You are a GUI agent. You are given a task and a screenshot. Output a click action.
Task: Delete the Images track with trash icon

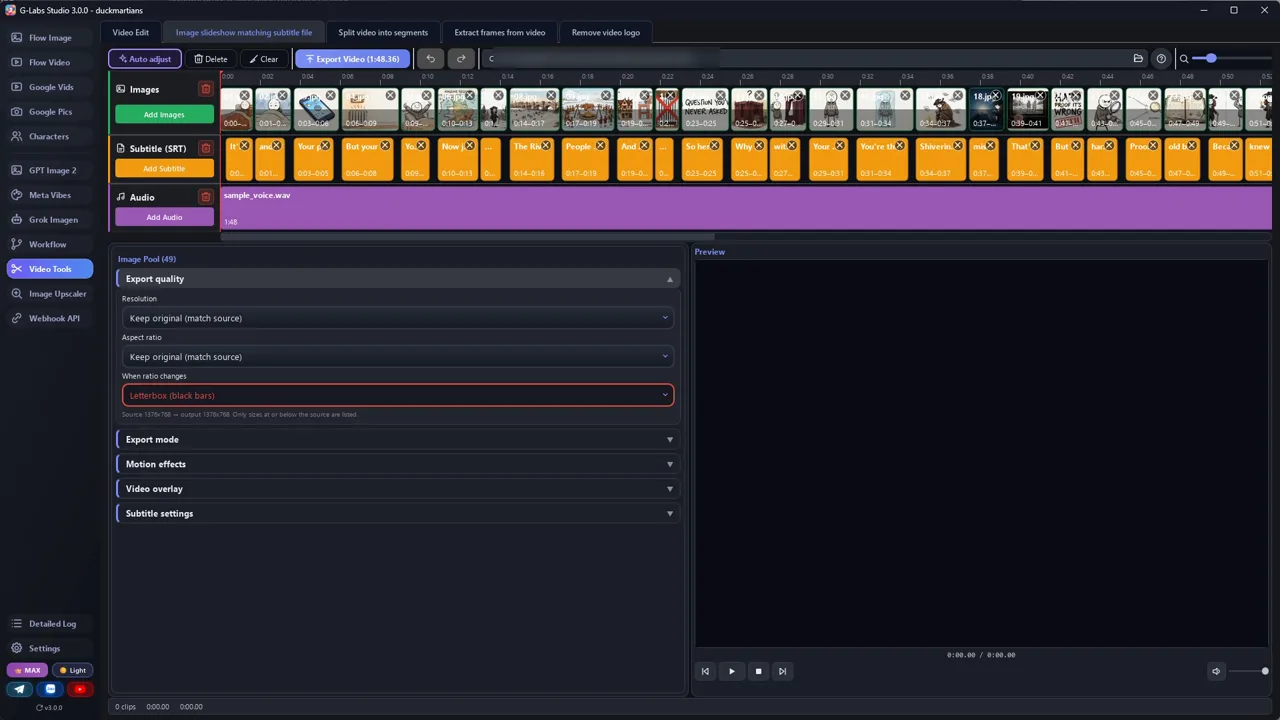[206, 89]
